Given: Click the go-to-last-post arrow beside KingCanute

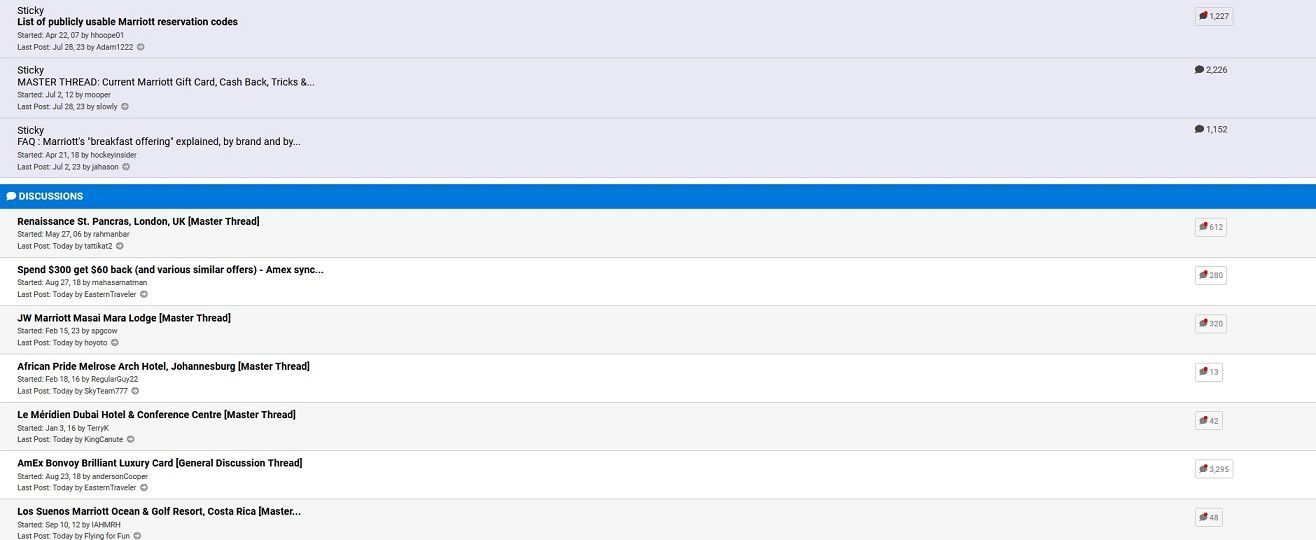Looking at the screenshot, I should click(131, 439).
